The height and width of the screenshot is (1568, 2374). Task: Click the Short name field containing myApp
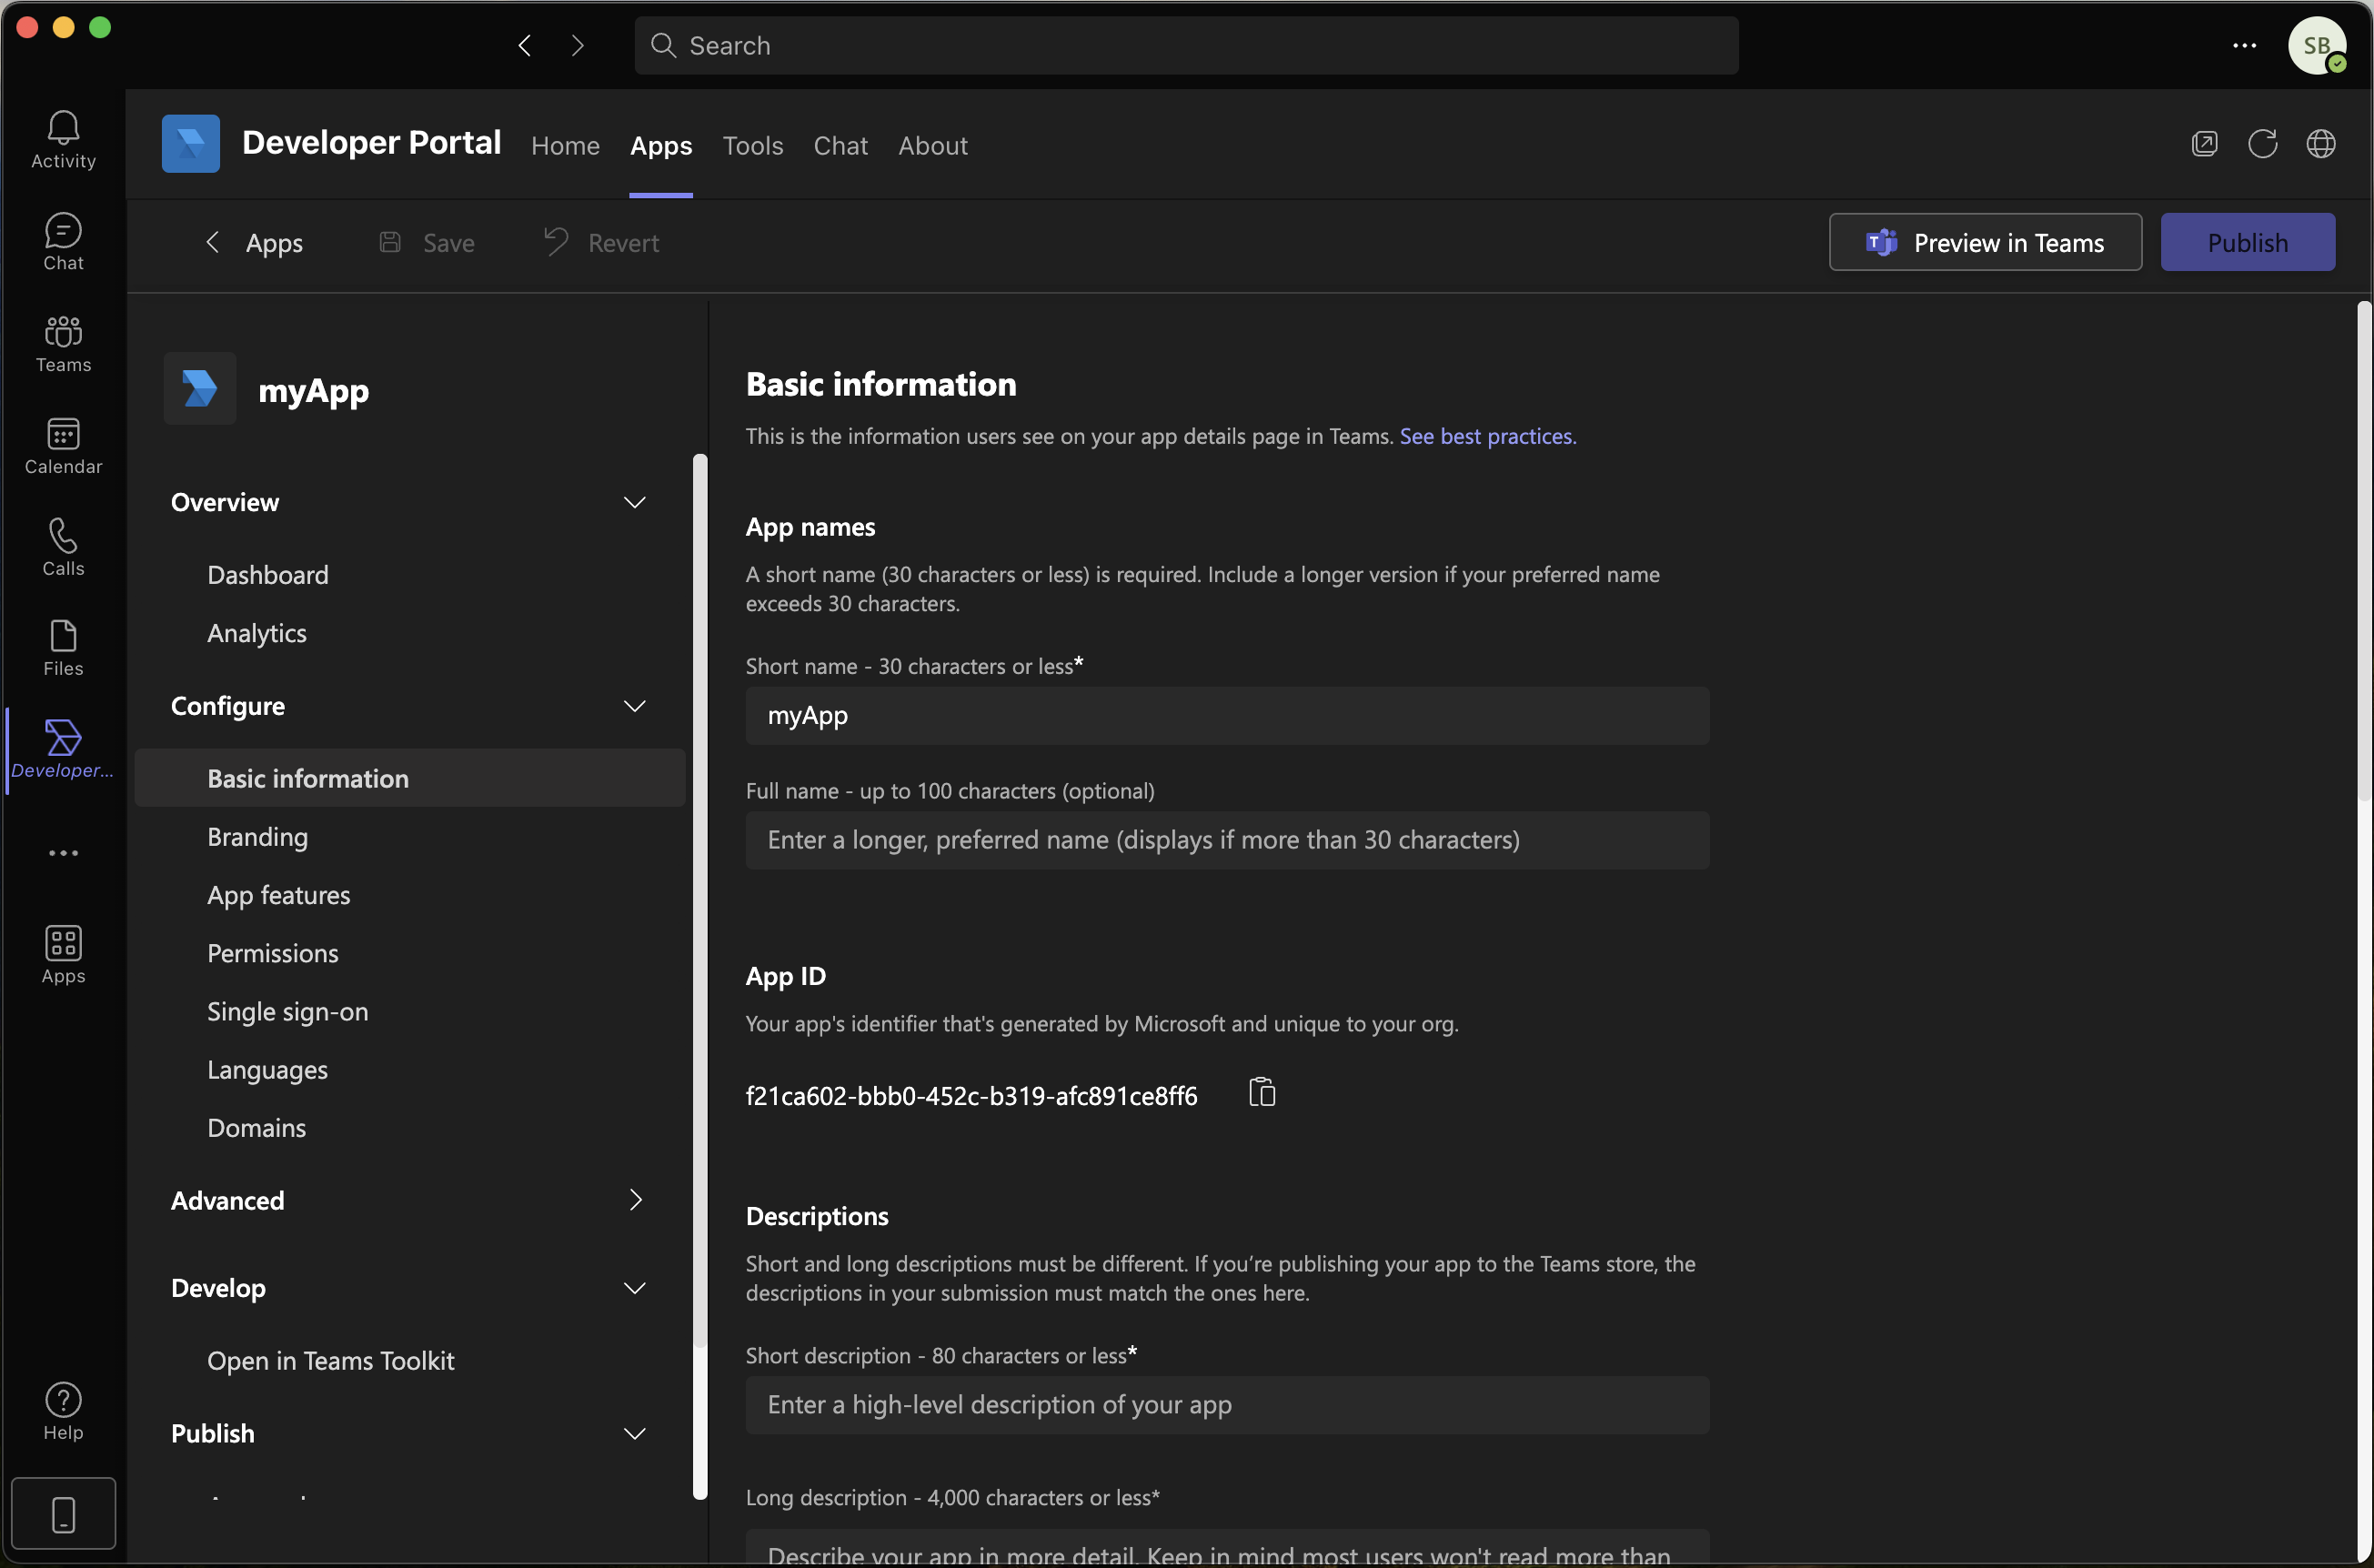pos(1227,715)
